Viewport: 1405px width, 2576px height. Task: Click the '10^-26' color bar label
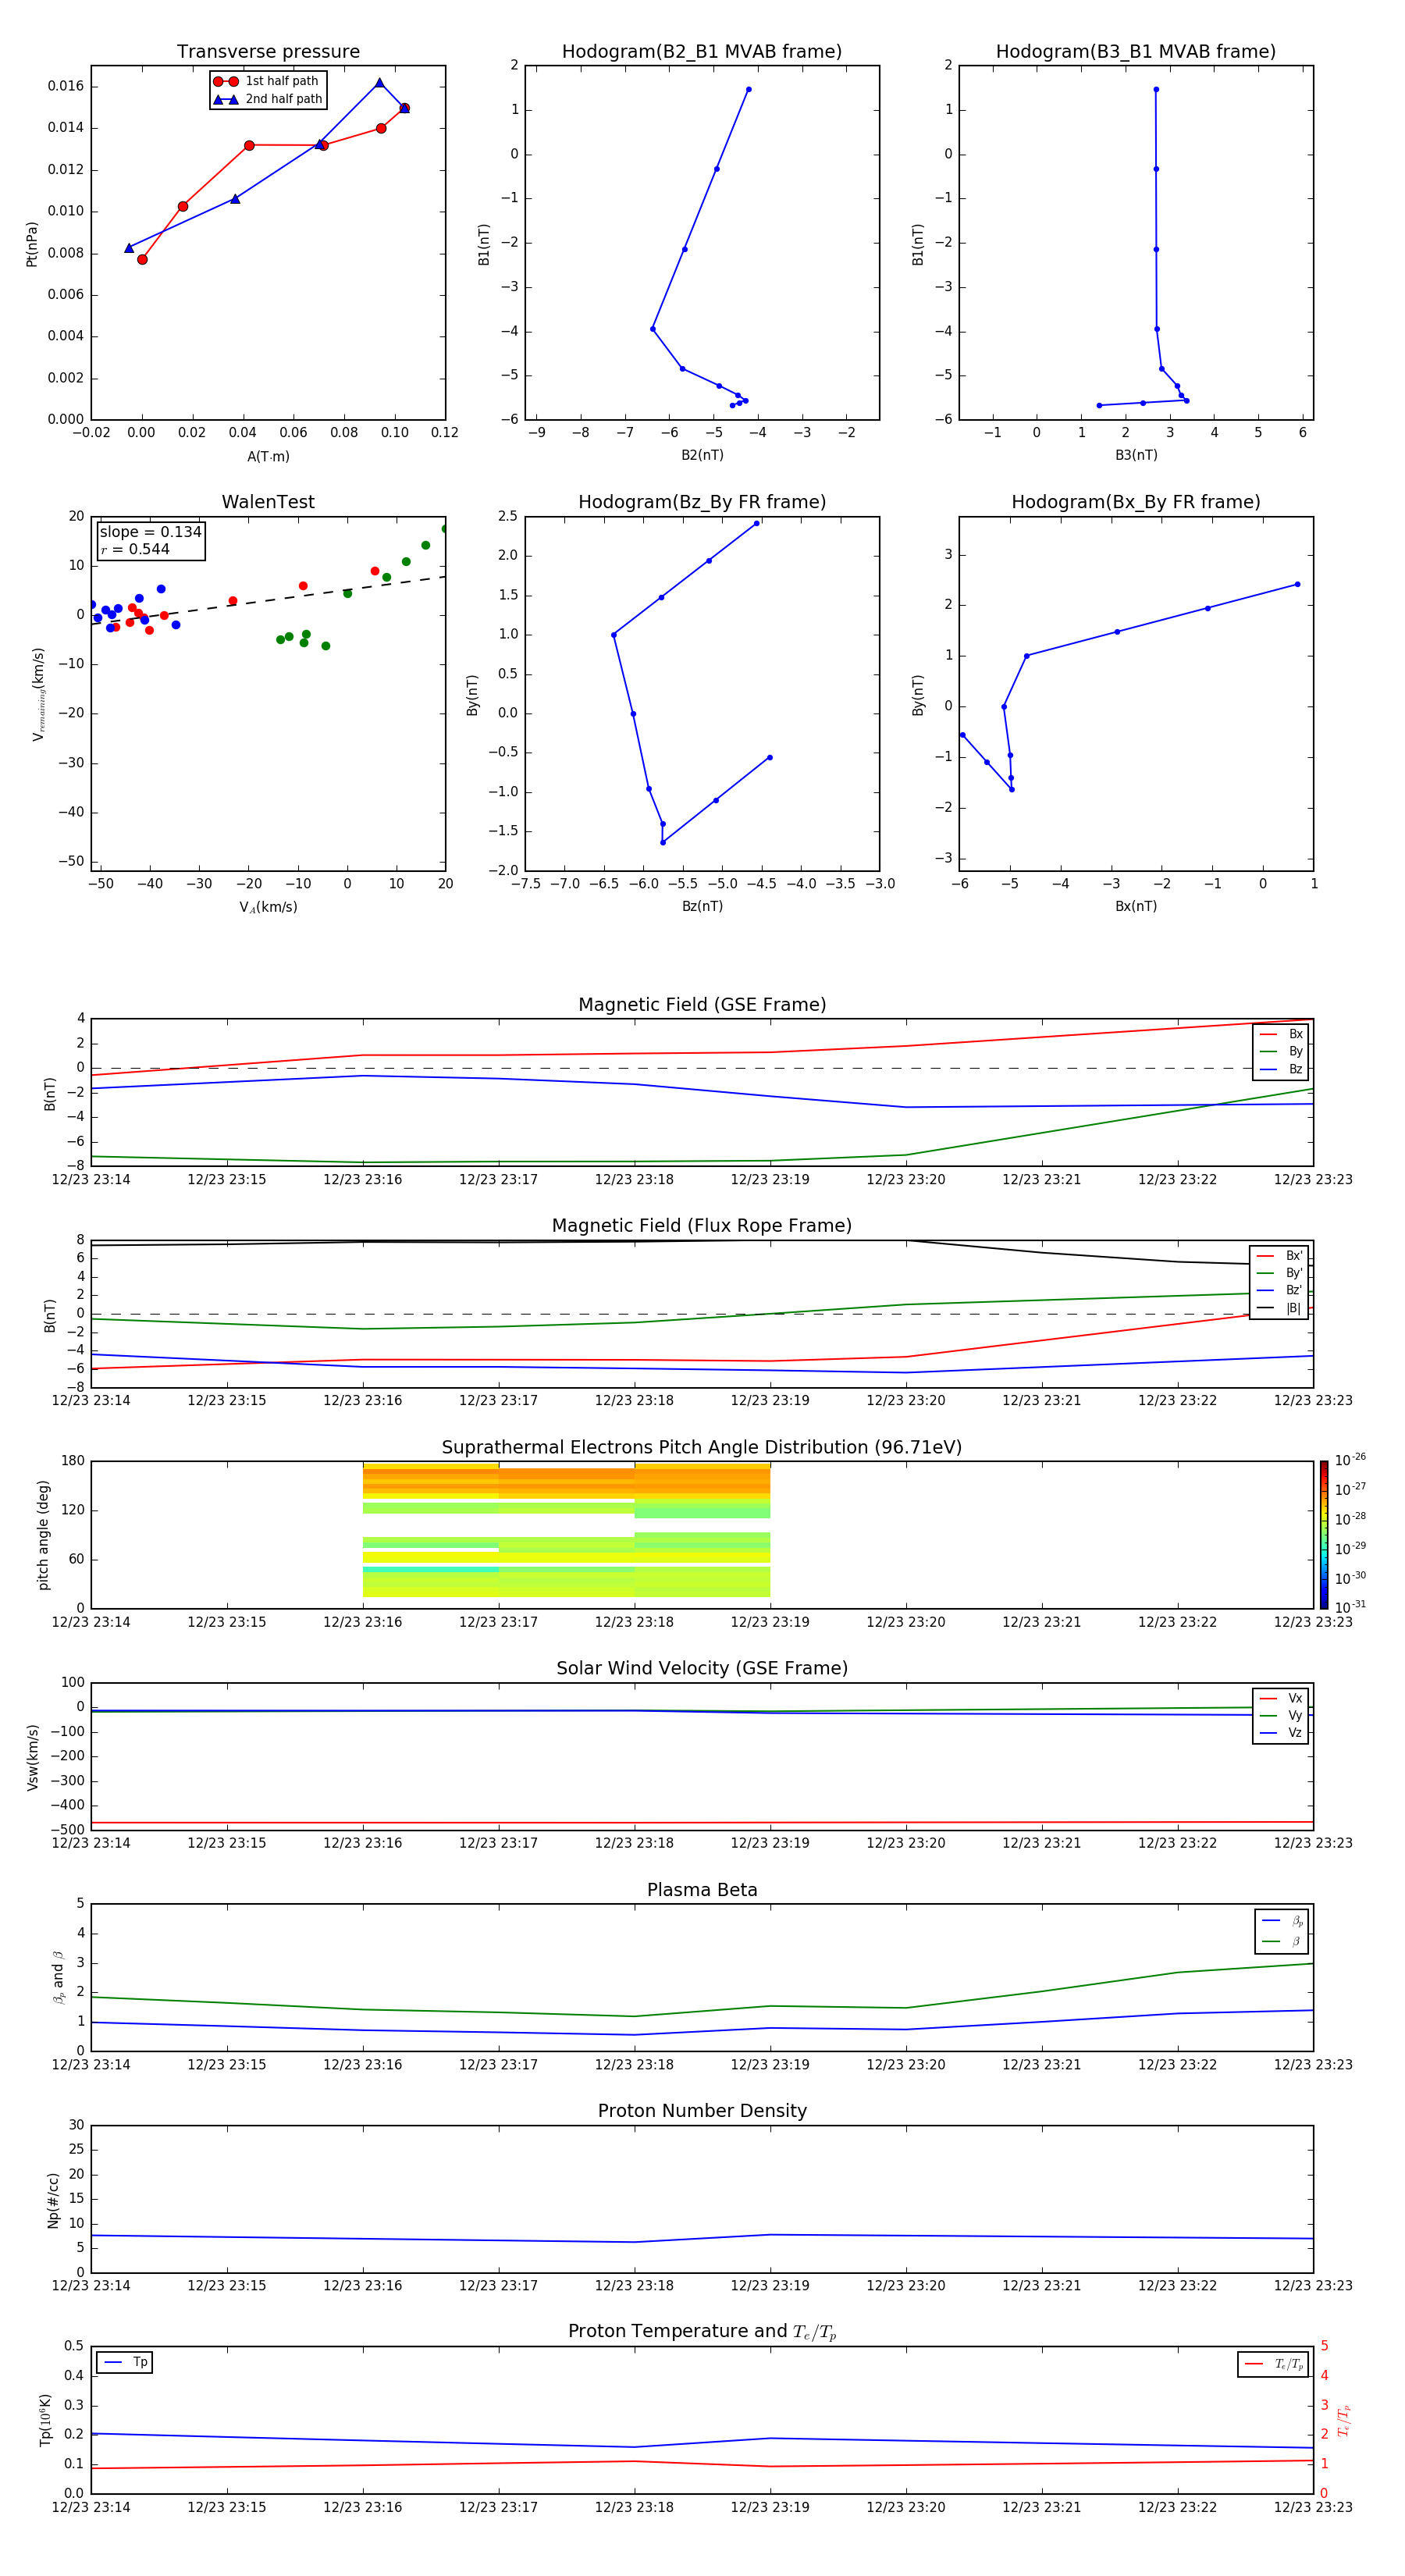pos(1349,1460)
